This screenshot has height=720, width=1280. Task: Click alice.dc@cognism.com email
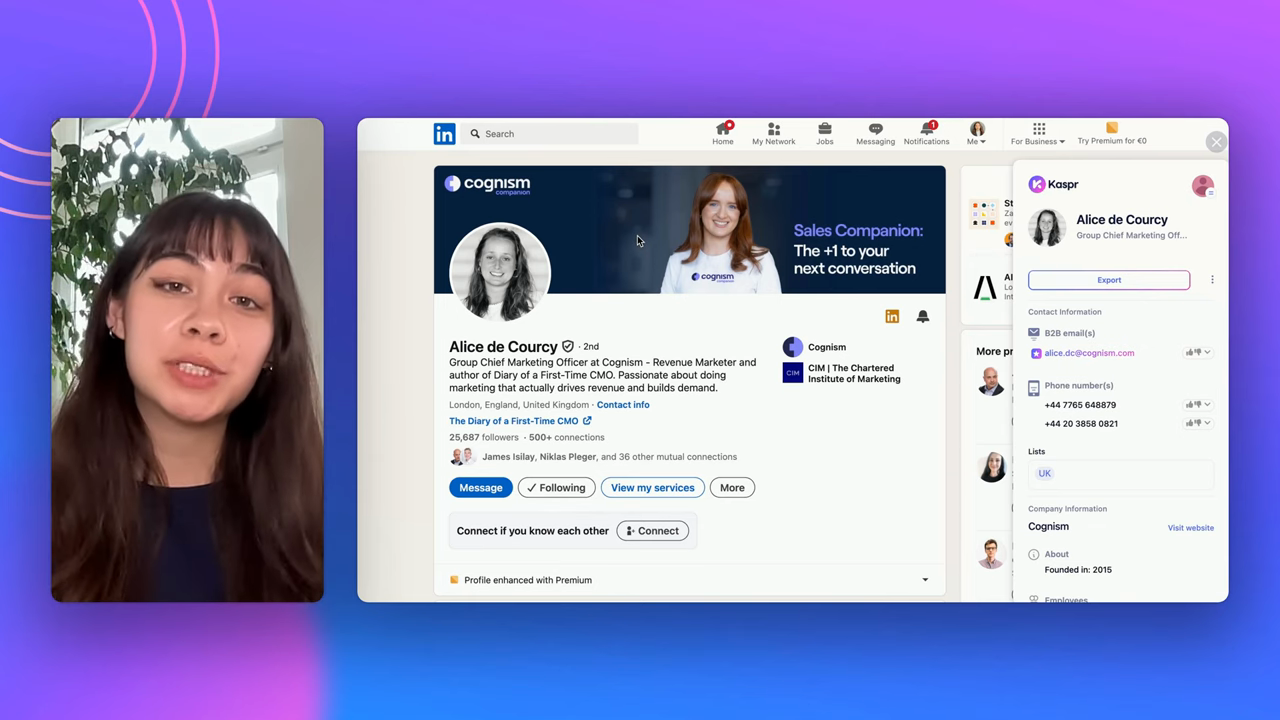coord(1089,353)
